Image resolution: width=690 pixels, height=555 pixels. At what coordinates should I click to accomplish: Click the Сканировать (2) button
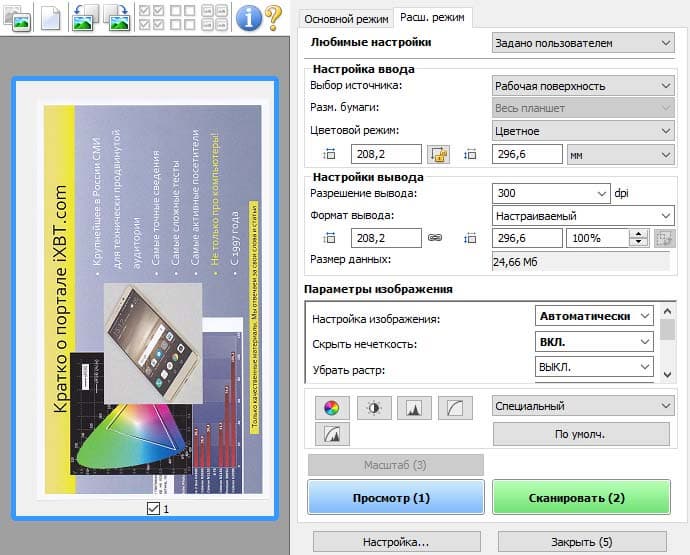581,498
